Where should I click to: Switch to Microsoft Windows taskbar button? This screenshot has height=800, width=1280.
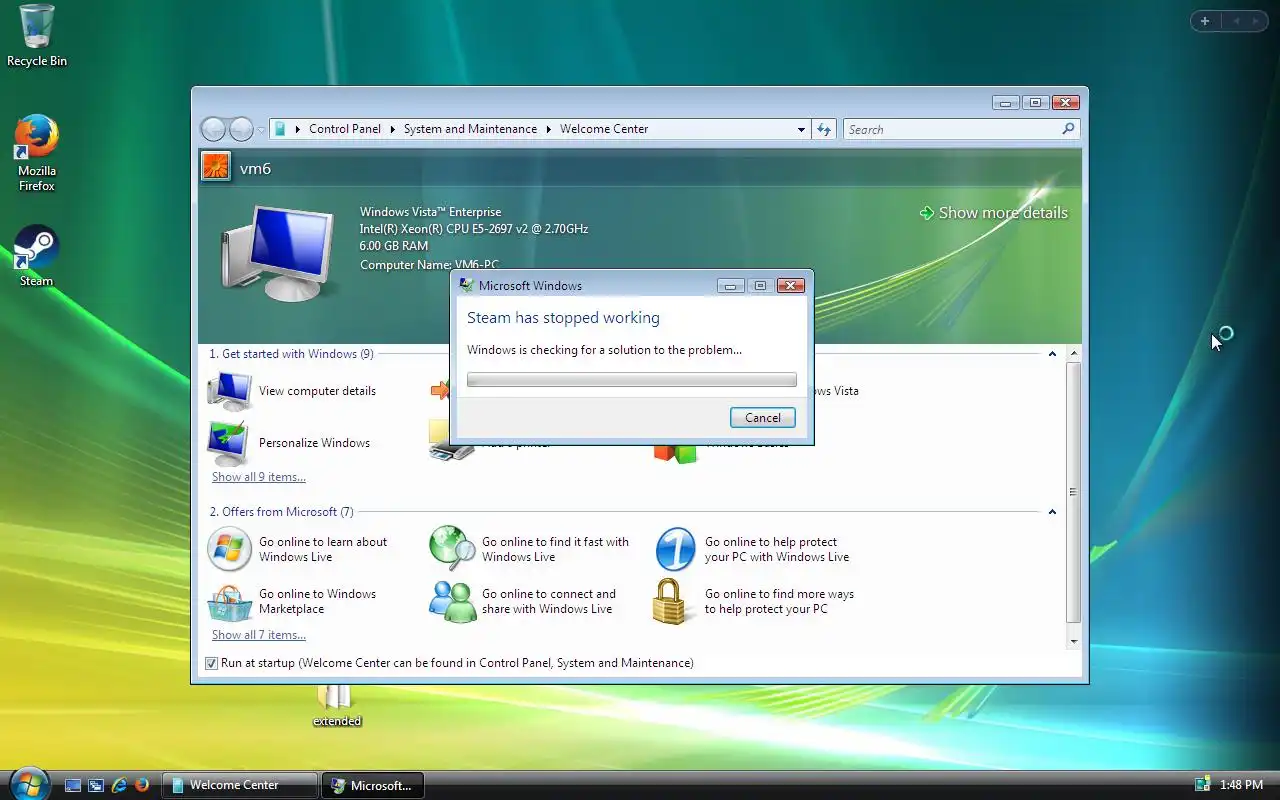372,785
